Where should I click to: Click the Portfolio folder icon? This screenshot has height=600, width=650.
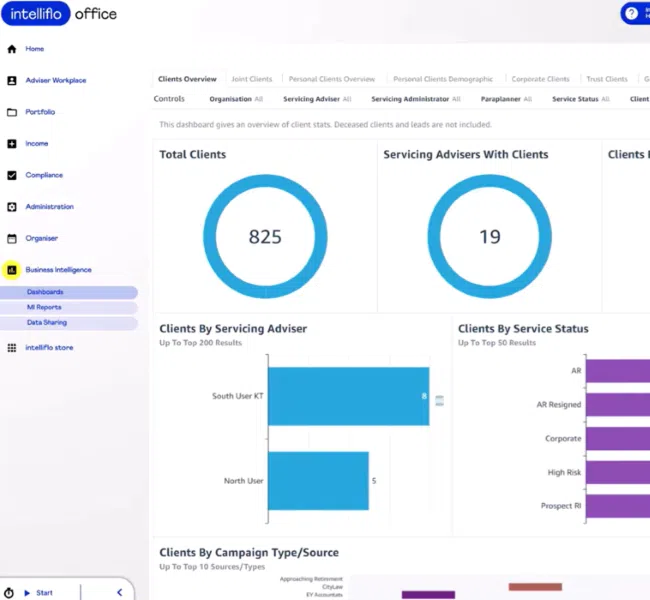[12, 112]
